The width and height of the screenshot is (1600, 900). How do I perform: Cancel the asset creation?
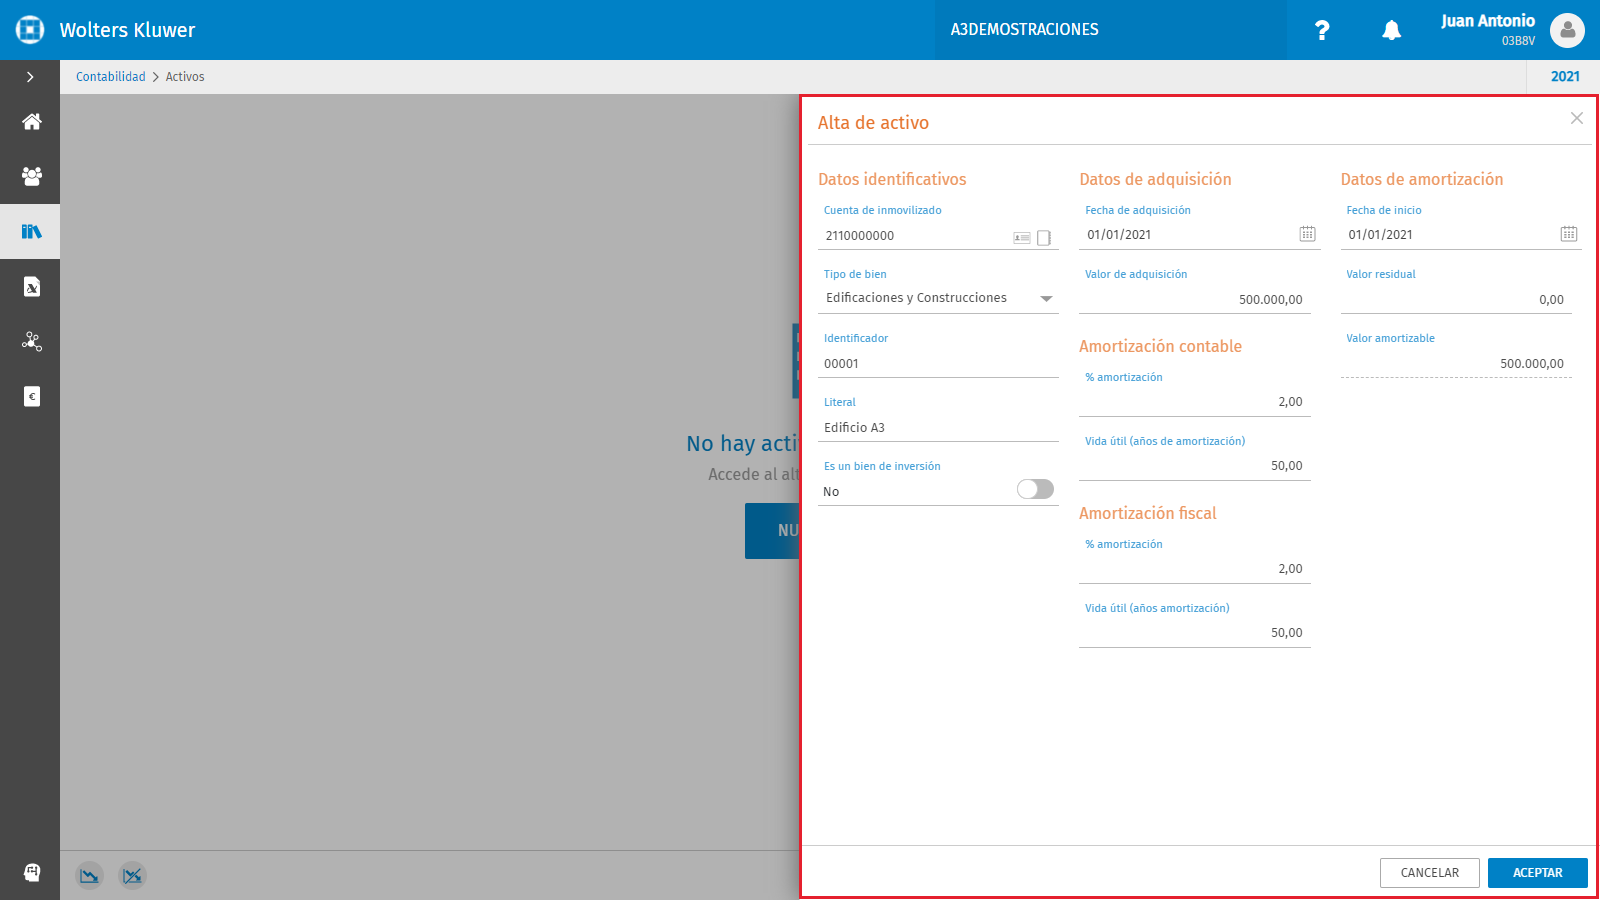[x=1430, y=873]
